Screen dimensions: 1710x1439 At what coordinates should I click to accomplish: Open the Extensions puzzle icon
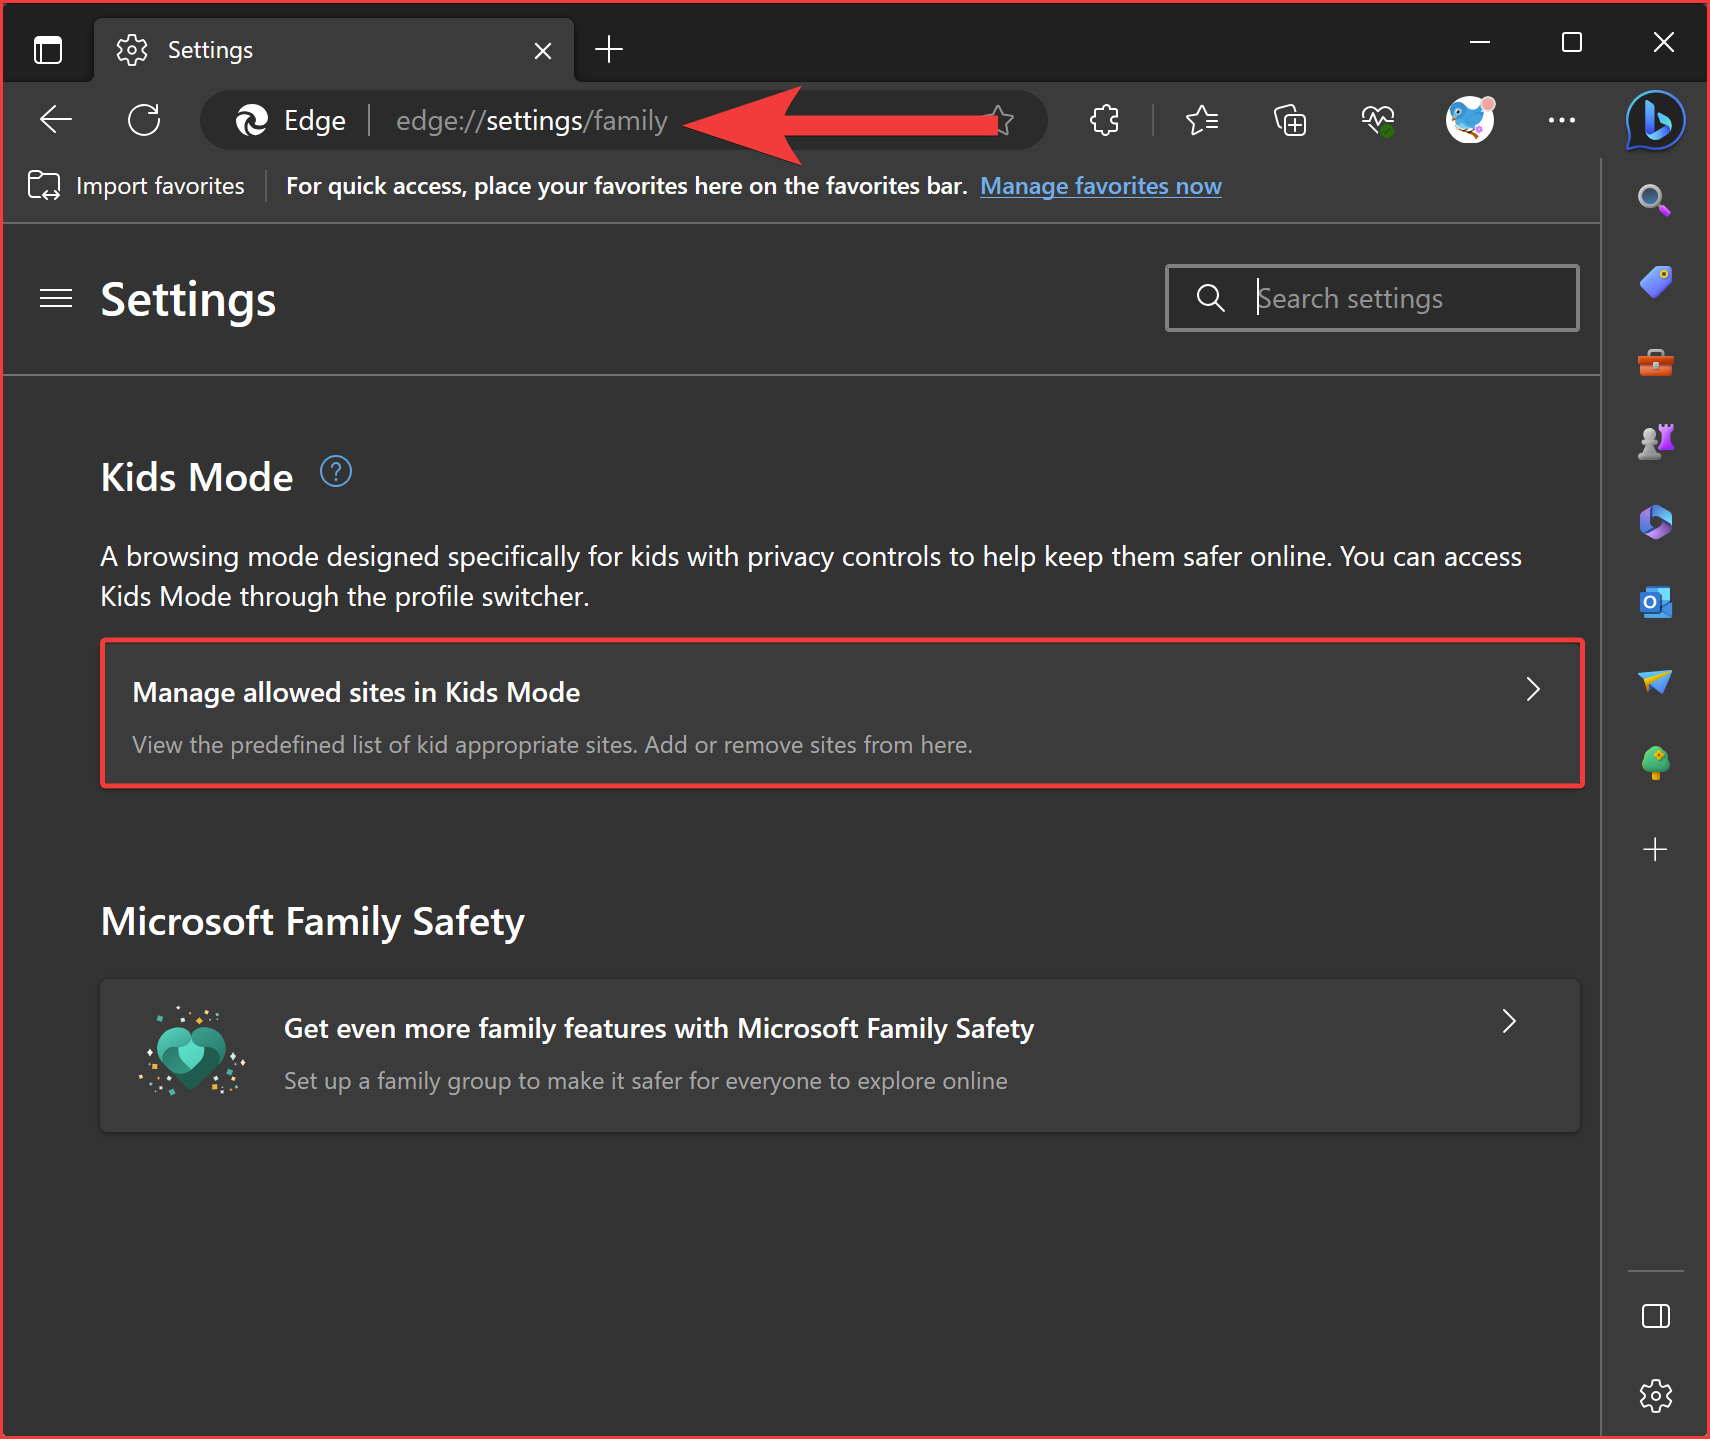pos(1104,121)
